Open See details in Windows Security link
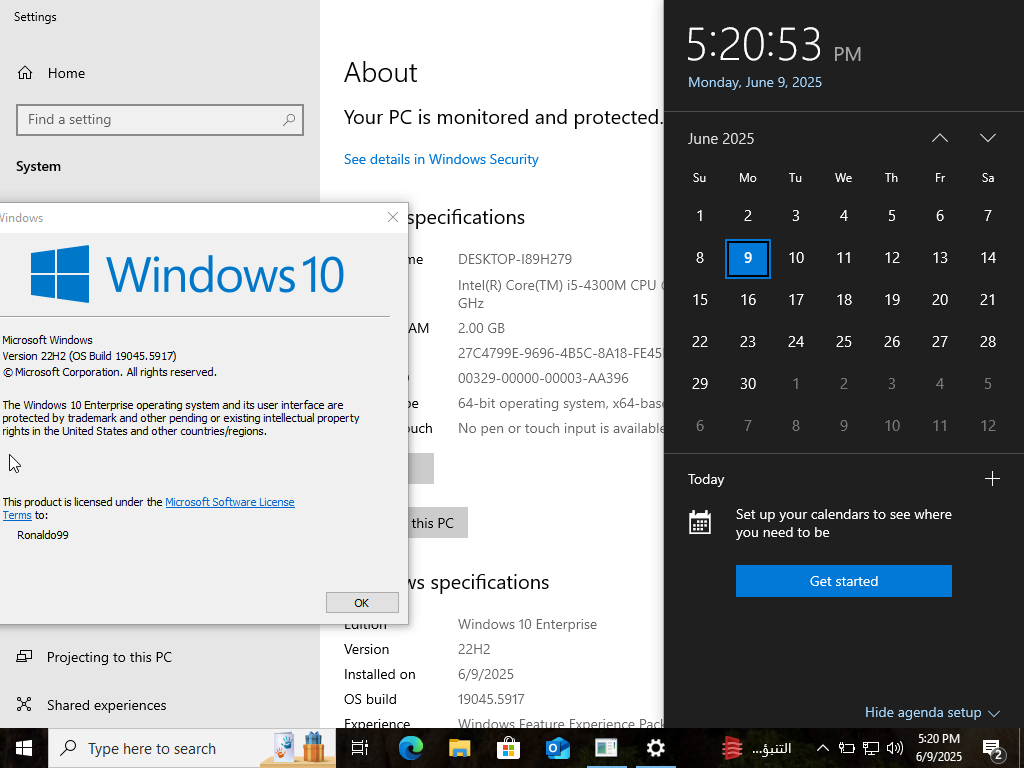1024x768 pixels. (441, 159)
